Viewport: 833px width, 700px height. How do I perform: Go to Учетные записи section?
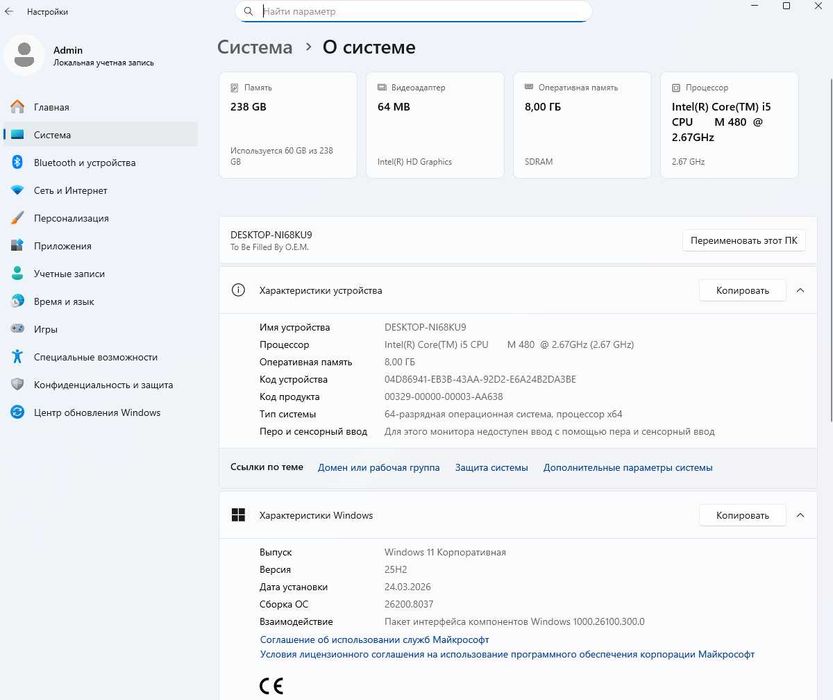coord(69,274)
